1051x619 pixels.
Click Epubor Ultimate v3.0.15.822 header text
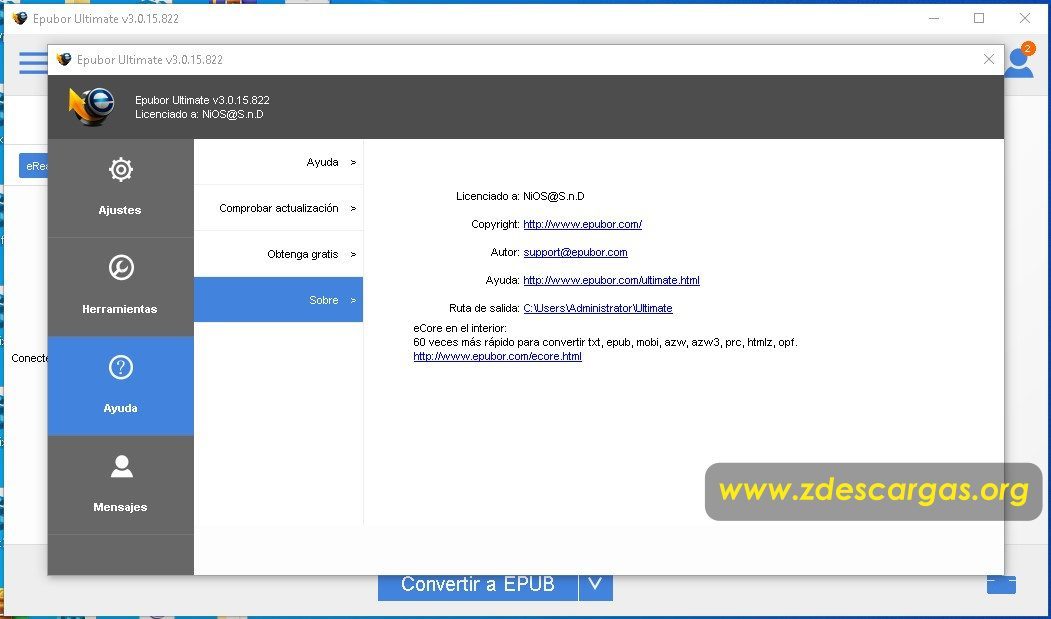(x=202, y=100)
